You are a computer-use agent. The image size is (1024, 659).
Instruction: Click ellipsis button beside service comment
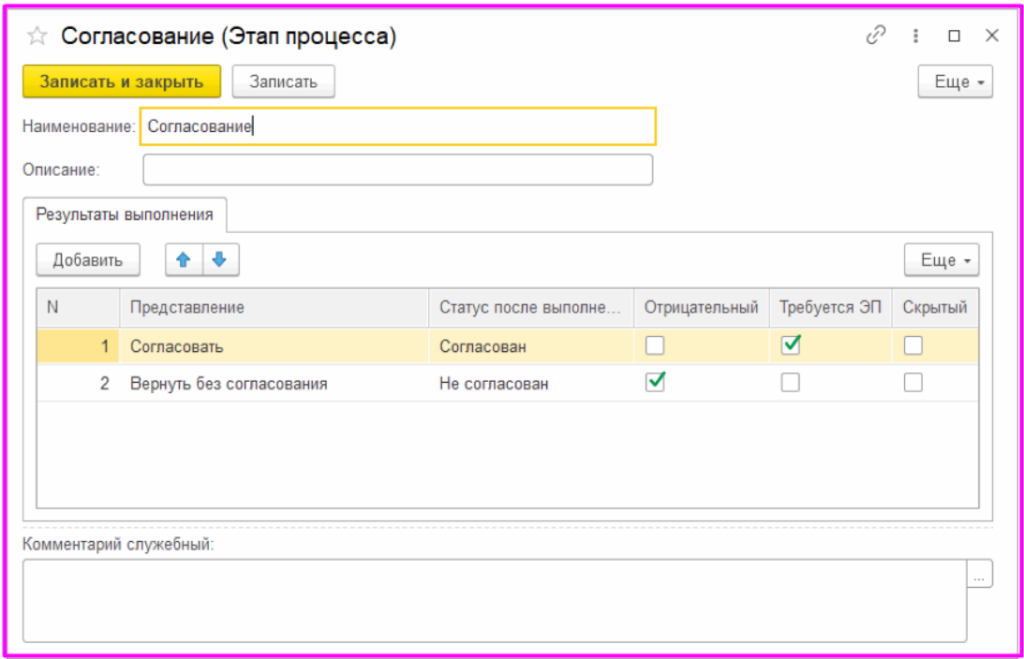(x=979, y=575)
